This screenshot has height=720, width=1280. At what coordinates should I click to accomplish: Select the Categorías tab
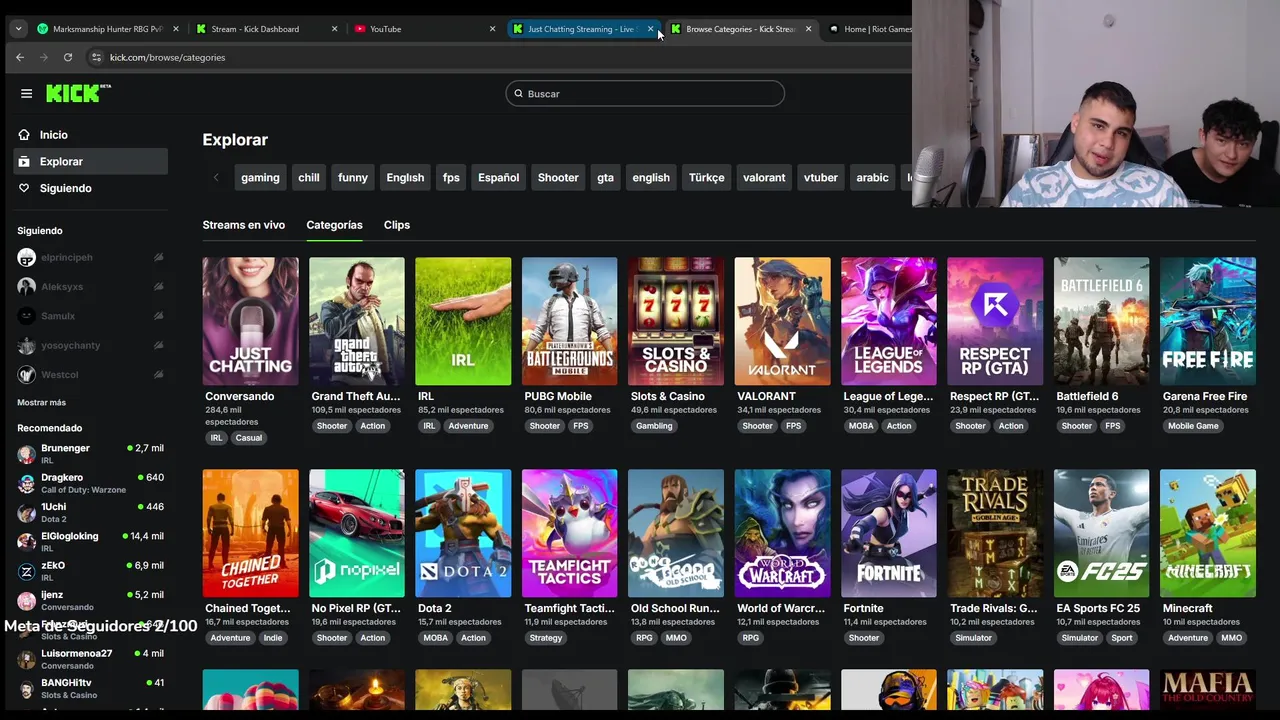coord(334,225)
